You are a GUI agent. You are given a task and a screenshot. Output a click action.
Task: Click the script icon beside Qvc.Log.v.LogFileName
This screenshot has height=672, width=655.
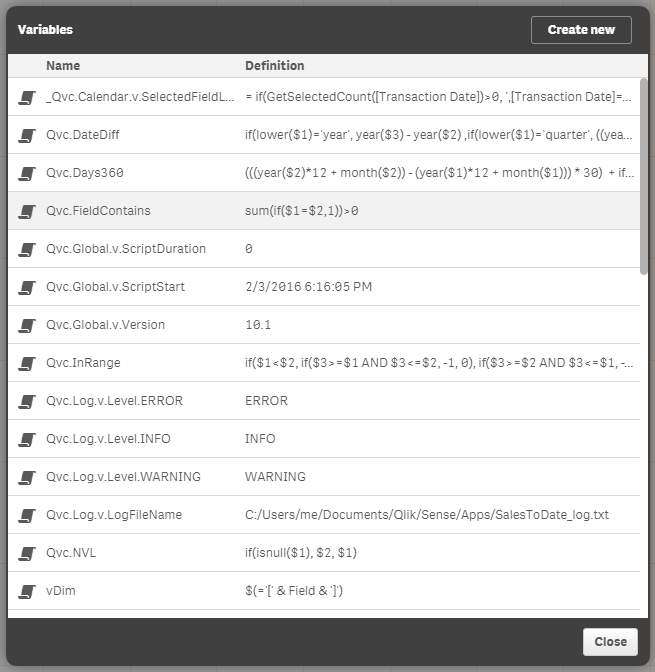[x=27, y=515]
